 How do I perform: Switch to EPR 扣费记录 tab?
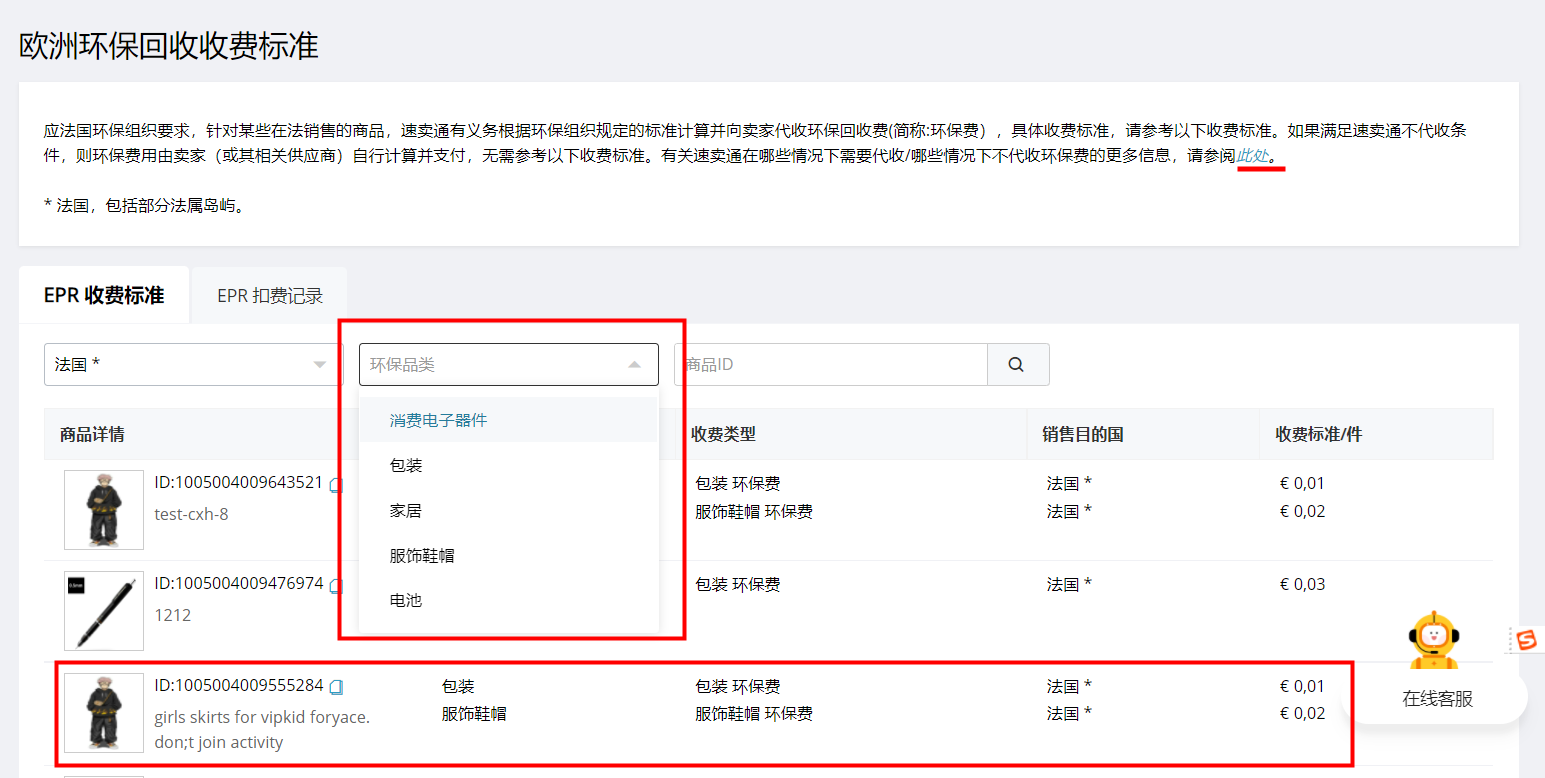[x=270, y=296]
